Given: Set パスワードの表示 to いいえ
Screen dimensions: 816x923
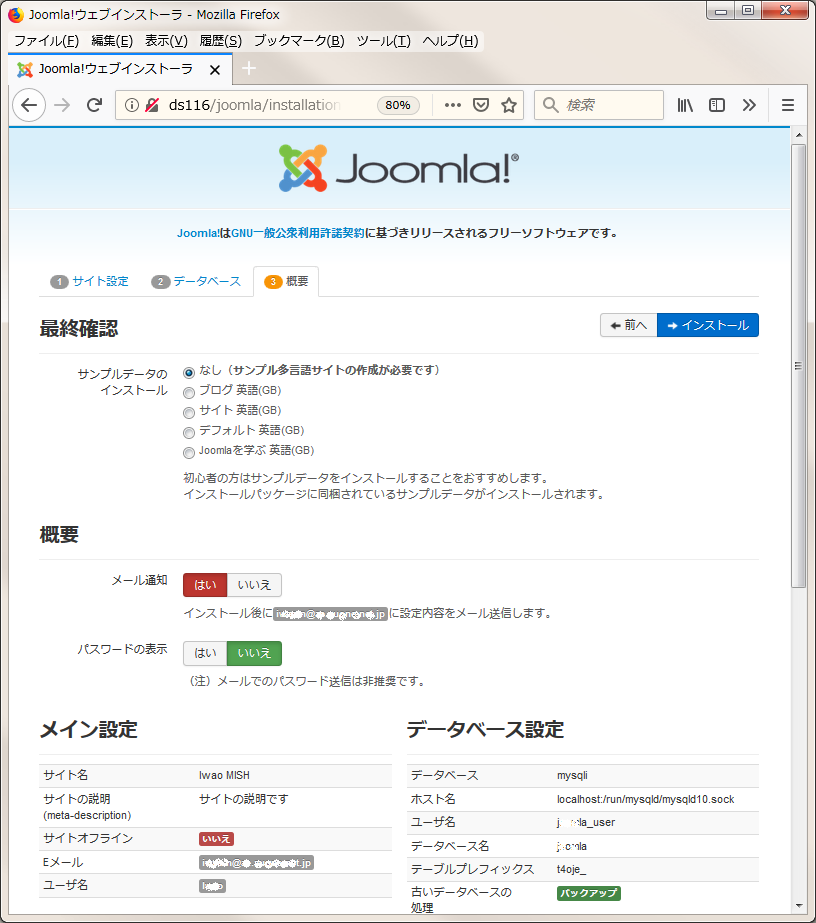Looking at the screenshot, I should point(254,653).
